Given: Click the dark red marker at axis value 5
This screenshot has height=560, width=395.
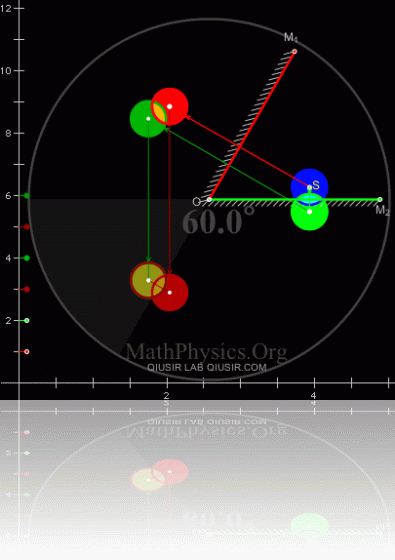Looking at the screenshot, I should click(x=26, y=227).
